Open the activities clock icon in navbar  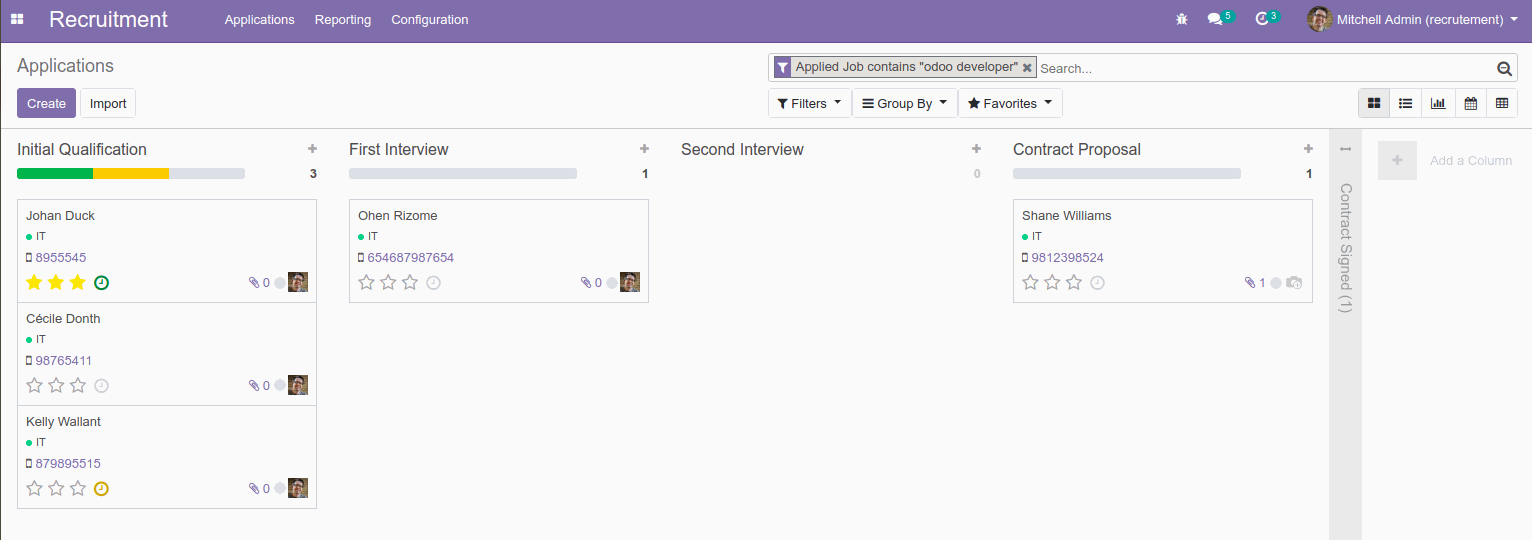pos(1262,19)
